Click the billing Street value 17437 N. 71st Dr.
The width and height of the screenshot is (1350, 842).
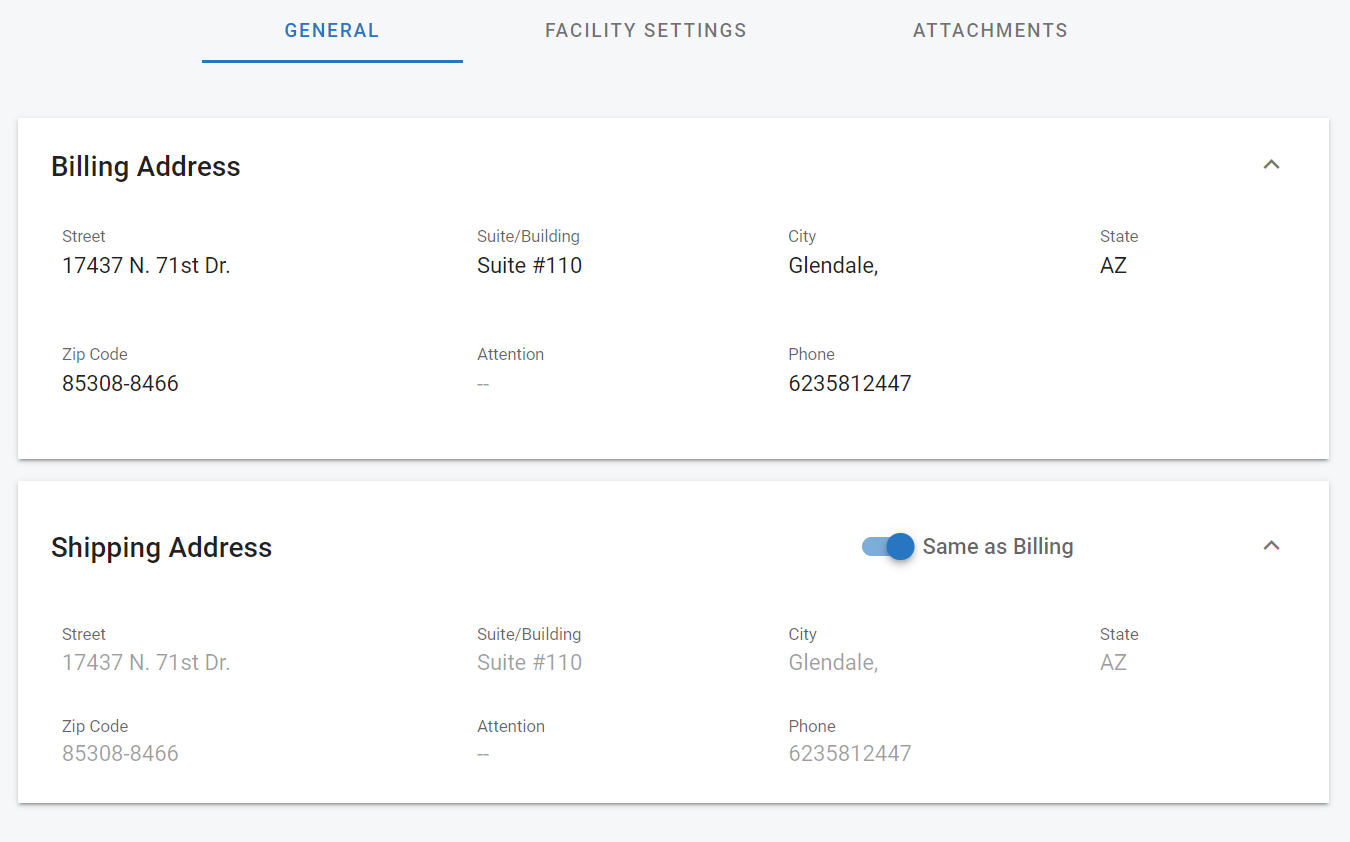point(146,266)
